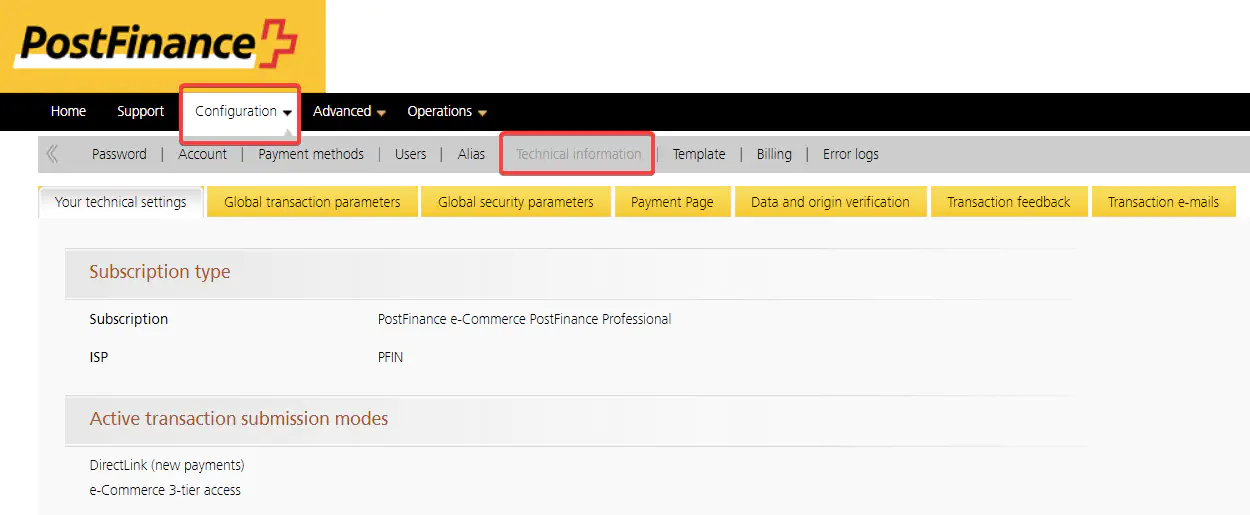
Task: Select Technical information submenu item
Action: pos(578,154)
